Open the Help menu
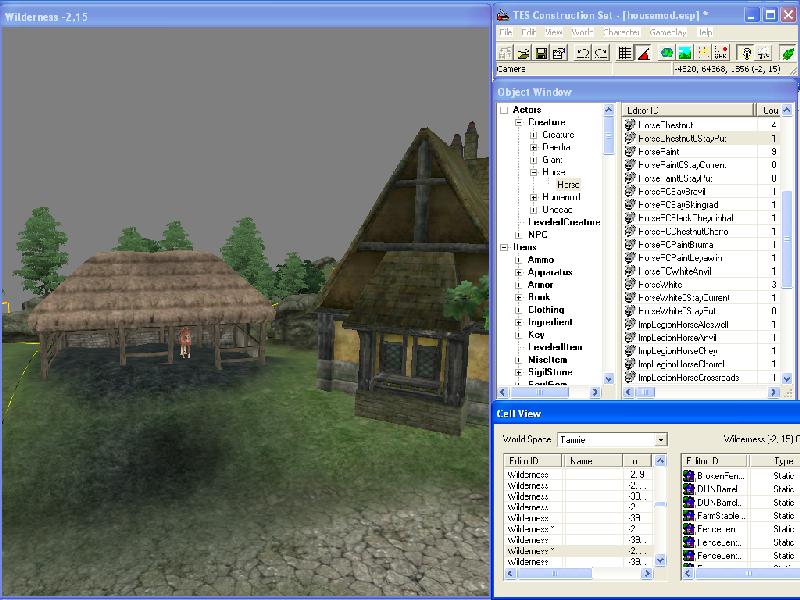Screen dimensions: 800x600 point(705,32)
